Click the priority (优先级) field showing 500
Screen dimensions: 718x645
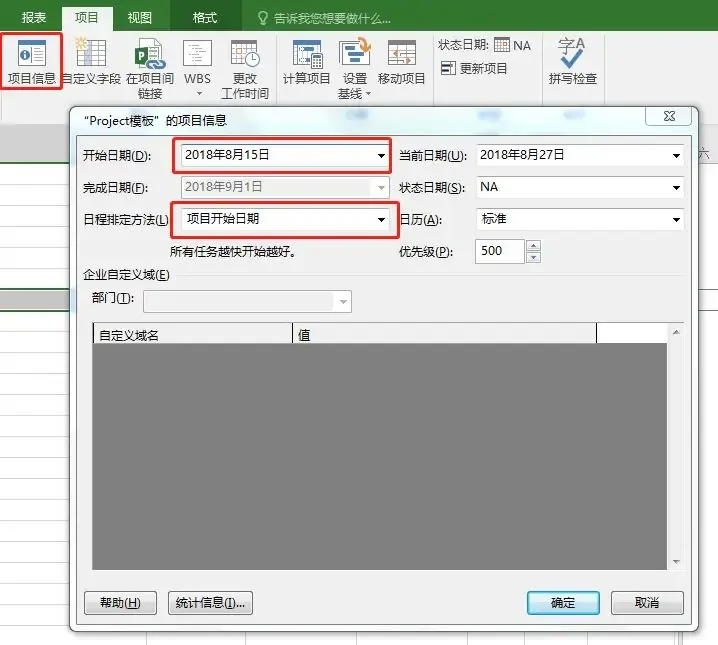click(x=500, y=251)
